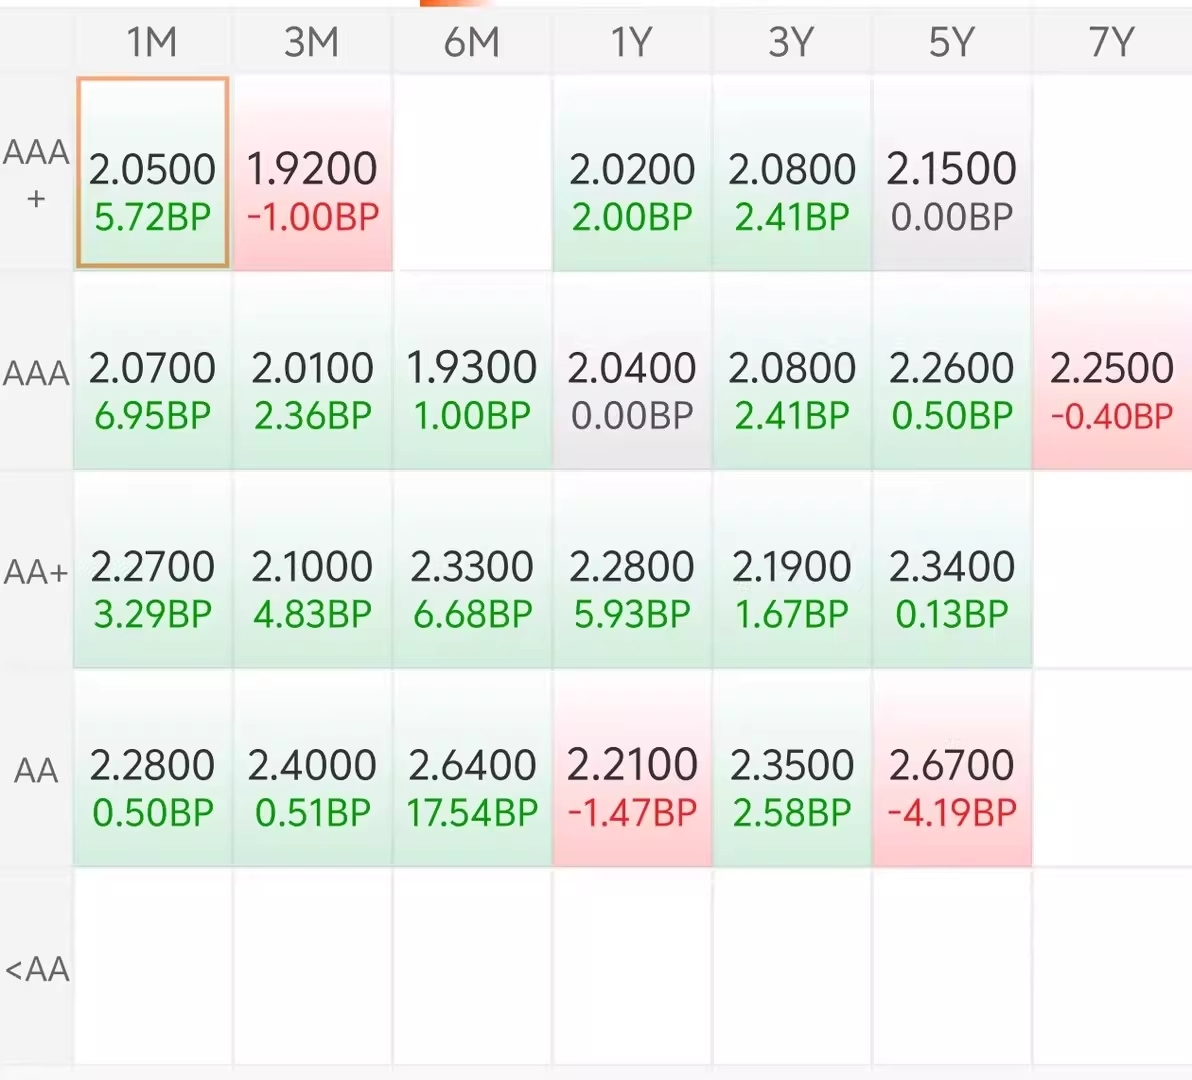1192x1080 pixels.
Task: Click the AAA+ 3M cell with -1.00BP
Action: [x=313, y=173]
